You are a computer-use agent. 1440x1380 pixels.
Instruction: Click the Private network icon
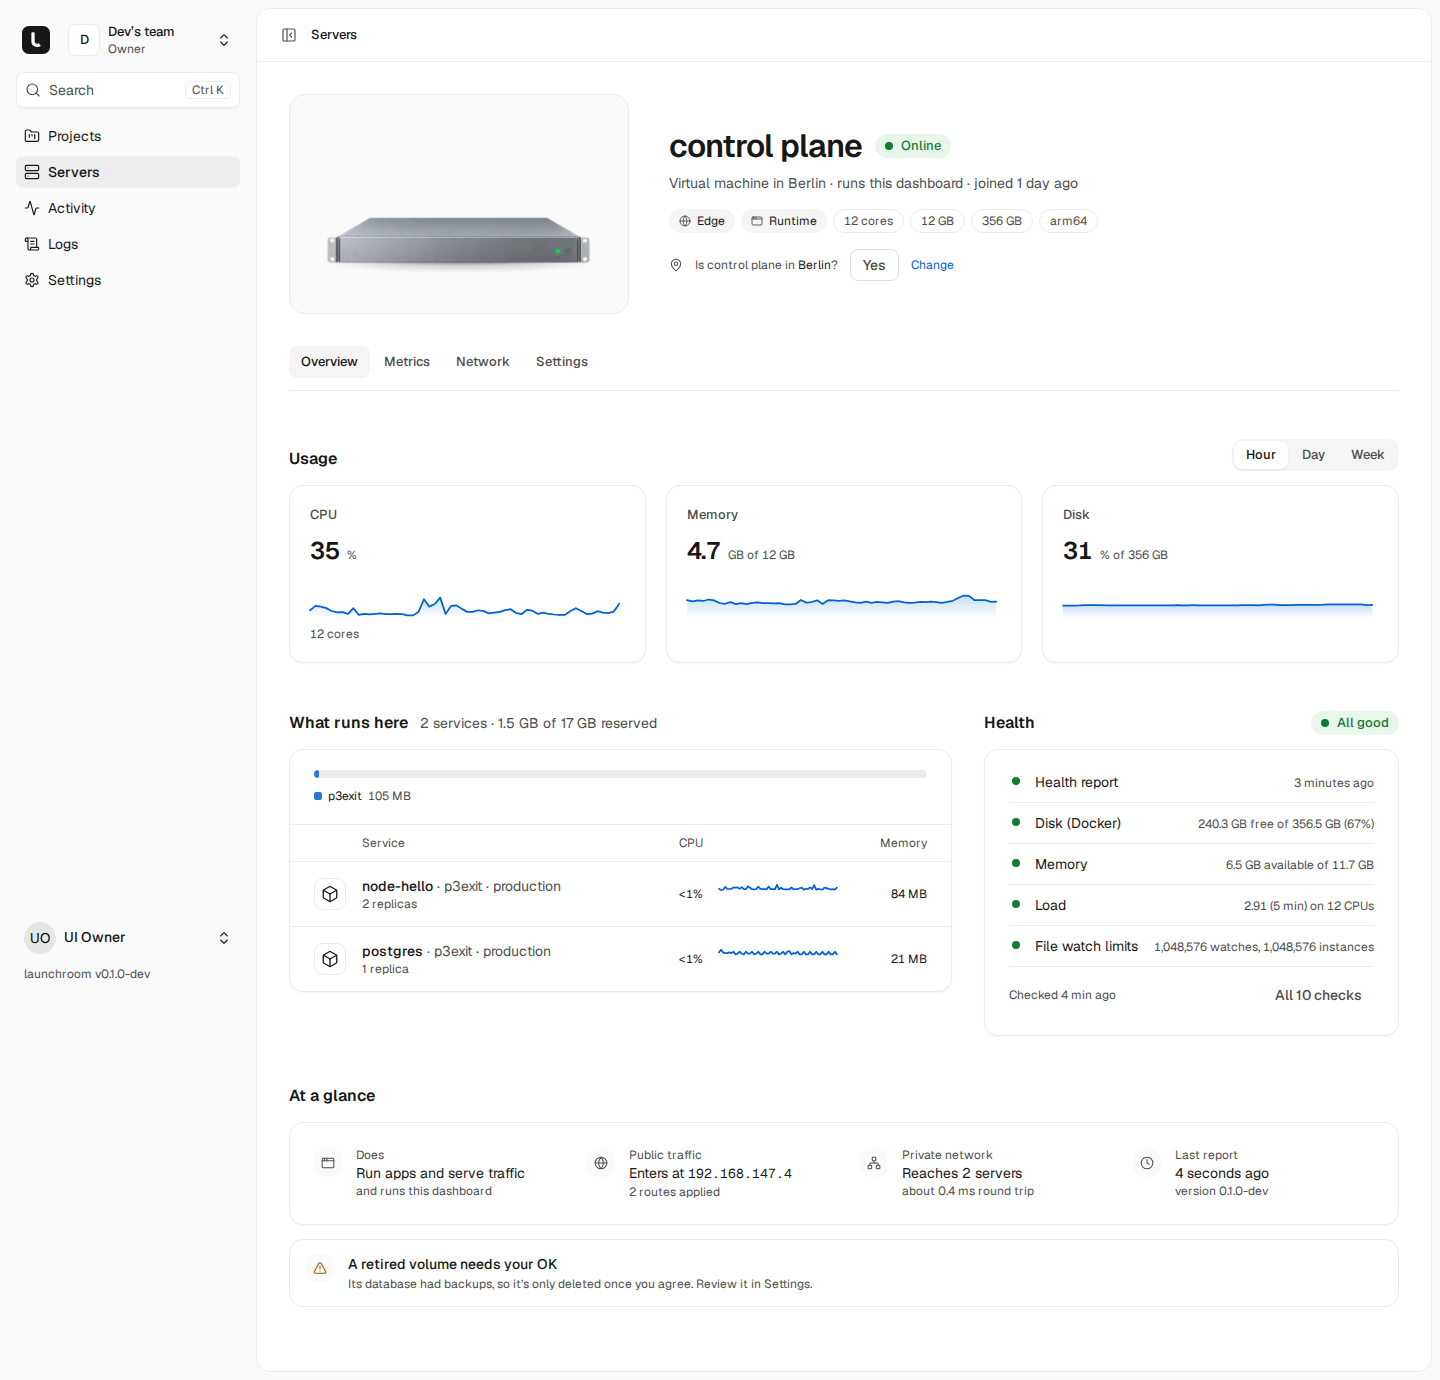[x=874, y=1163]
